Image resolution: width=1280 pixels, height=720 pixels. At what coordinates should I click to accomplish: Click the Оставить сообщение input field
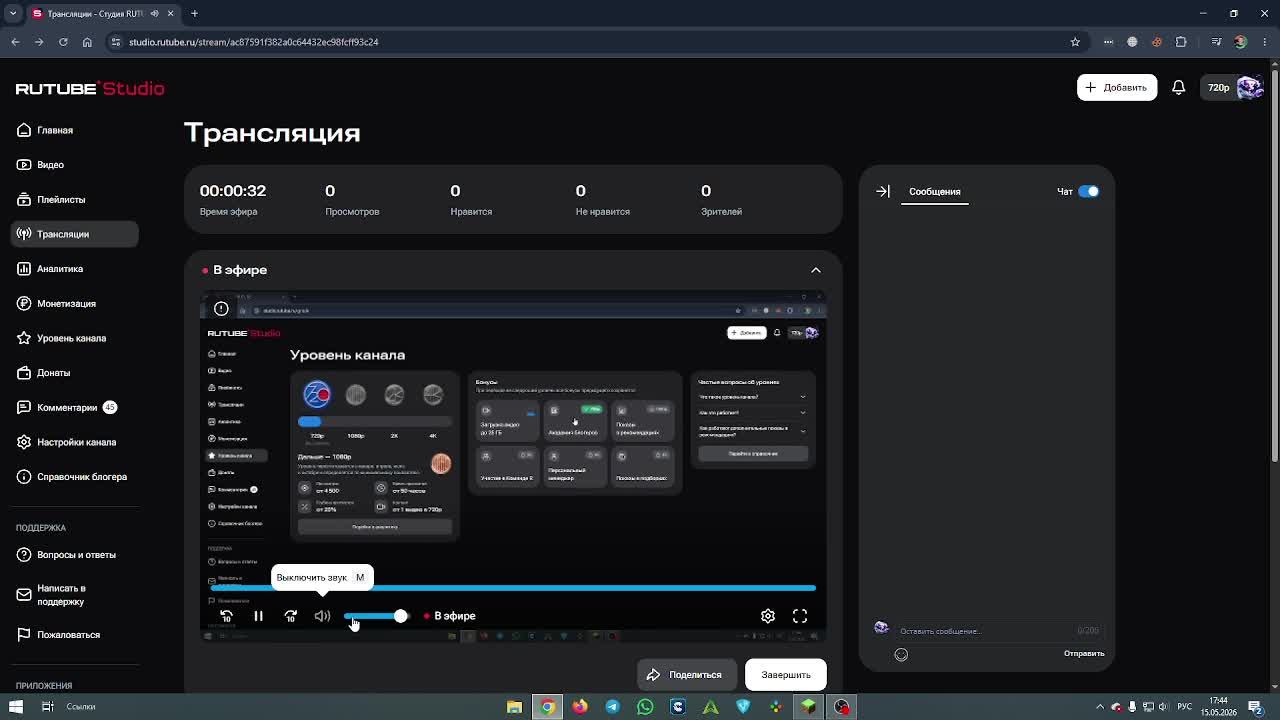[x=985, y=631]
